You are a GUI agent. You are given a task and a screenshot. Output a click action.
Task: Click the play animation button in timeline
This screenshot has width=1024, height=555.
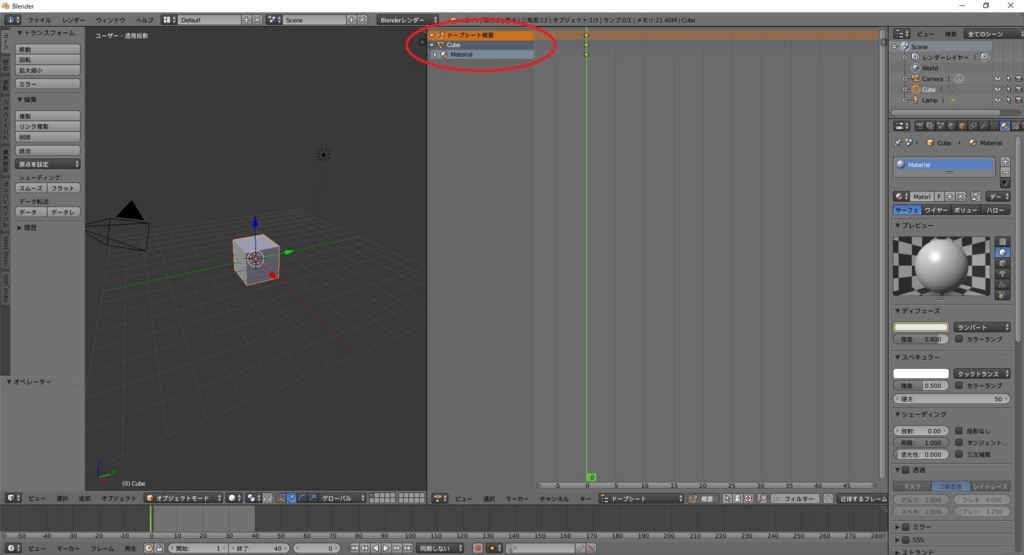point(386,548)
